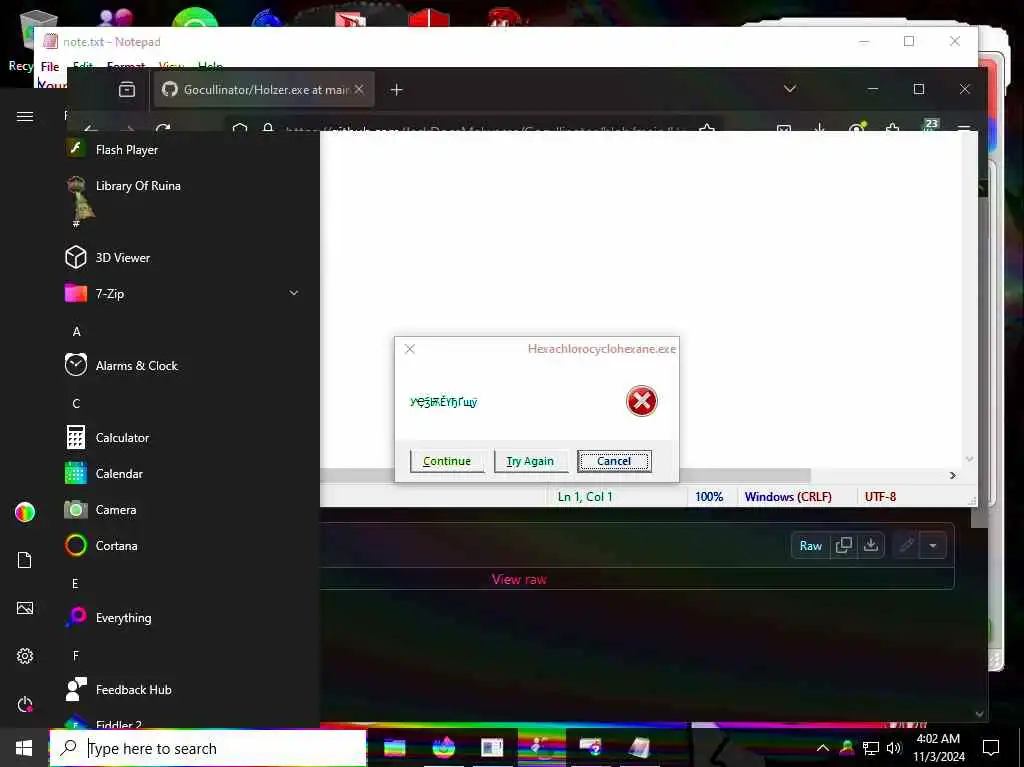Viewport: 1024px width, 767px height.
Task: Click browser page scrollbar down arrow
Action: (979, 714)
